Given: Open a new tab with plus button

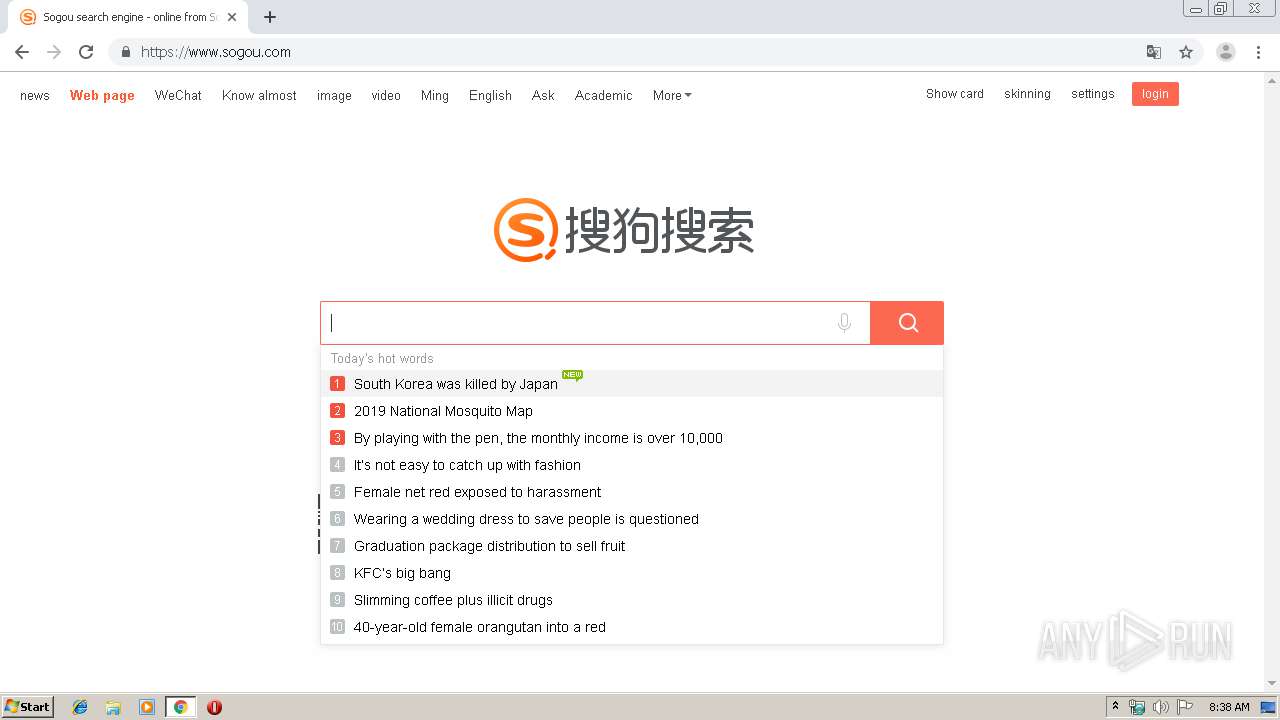Looking at the screenshot, I should tap(270, 17).
